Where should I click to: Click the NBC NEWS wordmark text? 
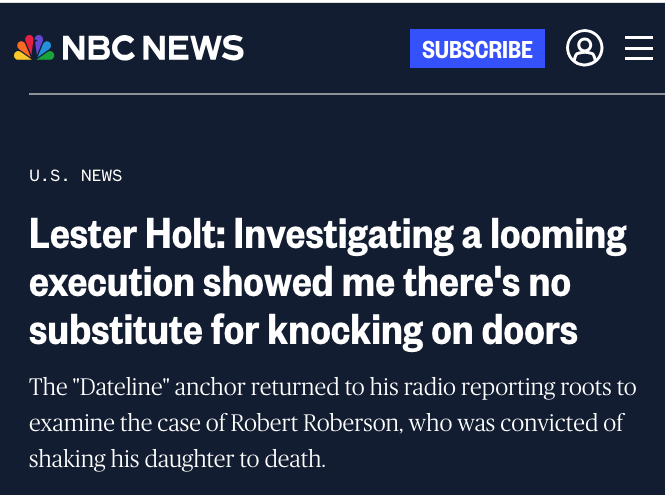tap(153, 48)
